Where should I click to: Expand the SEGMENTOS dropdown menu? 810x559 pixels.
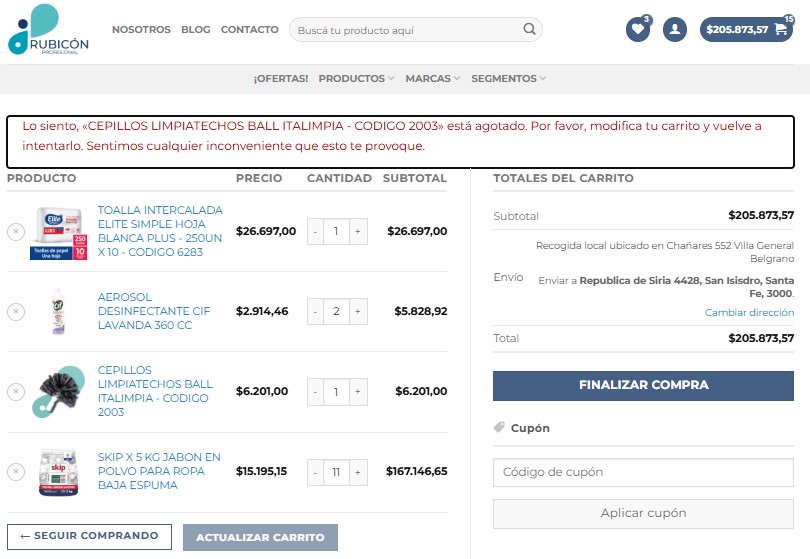tap(509, 78)
